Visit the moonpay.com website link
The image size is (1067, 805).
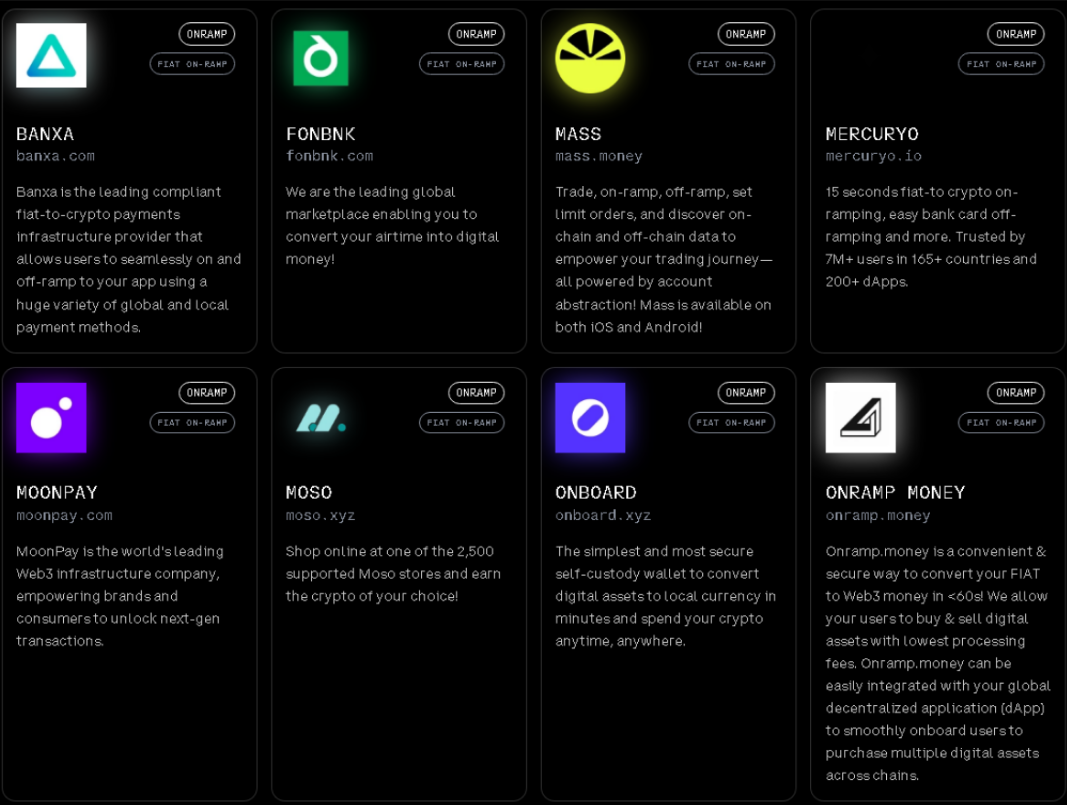[x=64, y=515]
